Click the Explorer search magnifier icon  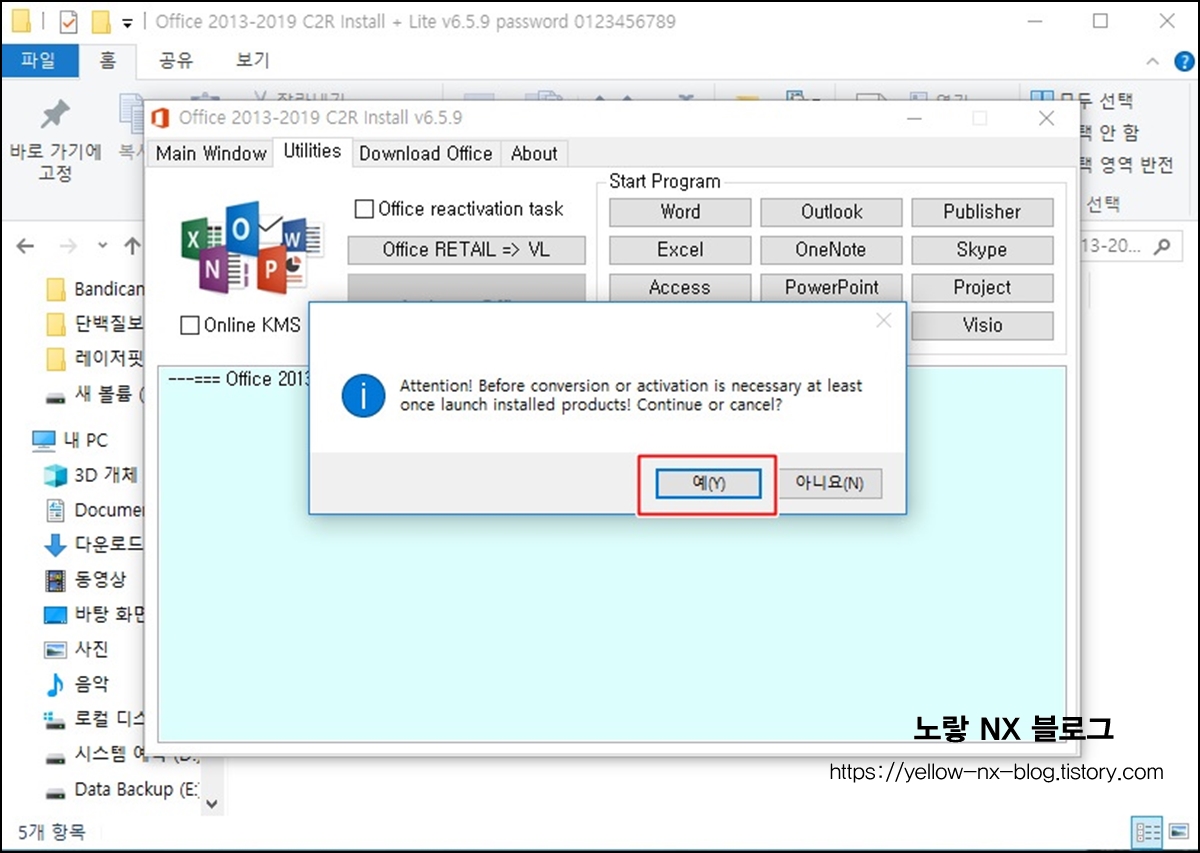(x=1161, y=246)
